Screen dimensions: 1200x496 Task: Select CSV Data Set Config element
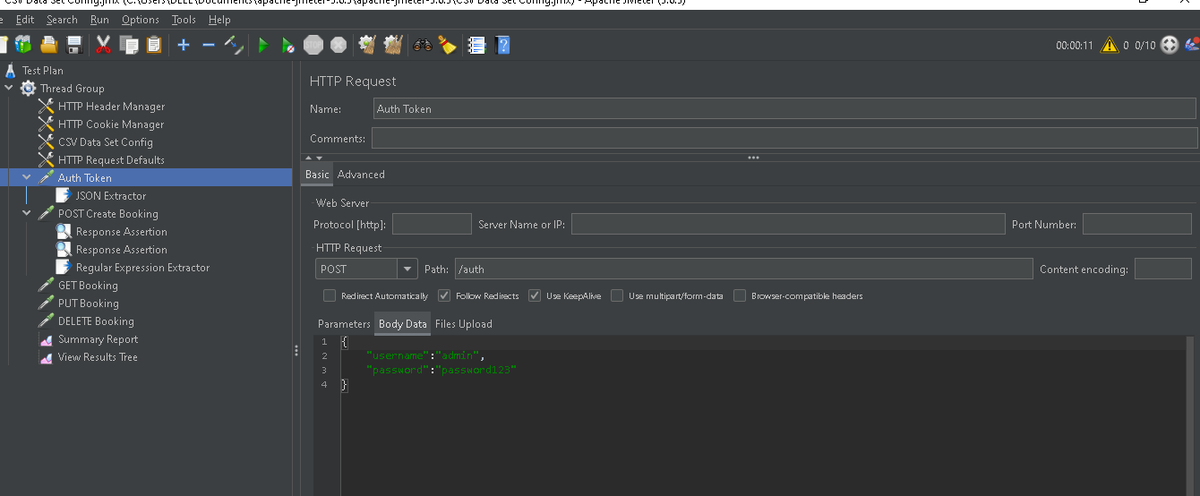(x=105, y=142)
